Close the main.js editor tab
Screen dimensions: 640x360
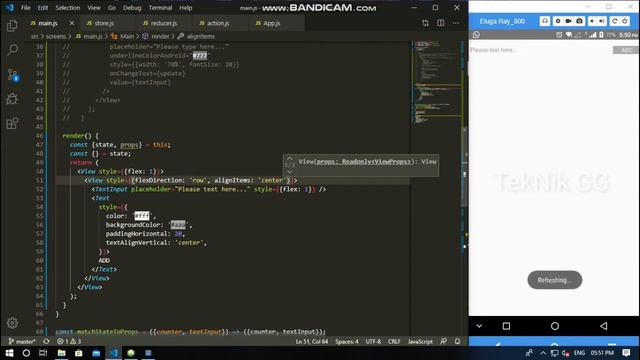click(72, 23)
